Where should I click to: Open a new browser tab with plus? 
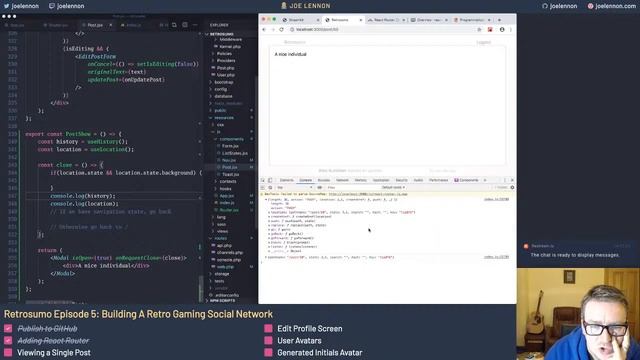click(499, 20)
